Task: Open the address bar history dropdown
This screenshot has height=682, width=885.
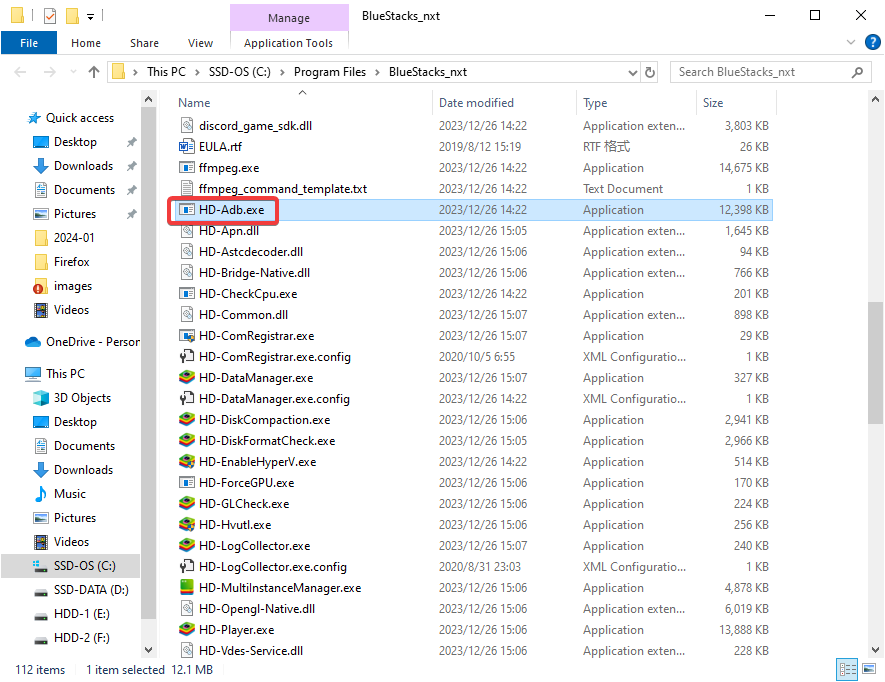Action: pos(631,72)
